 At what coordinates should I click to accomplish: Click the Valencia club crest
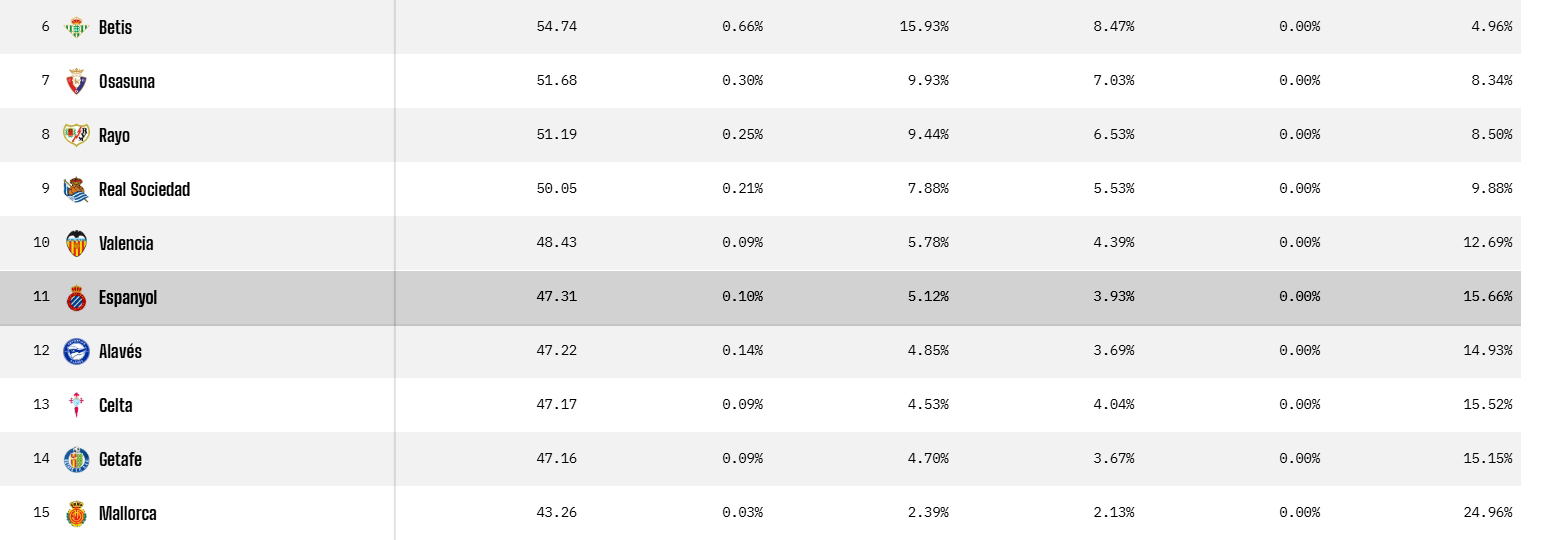(x=76, y=243)
